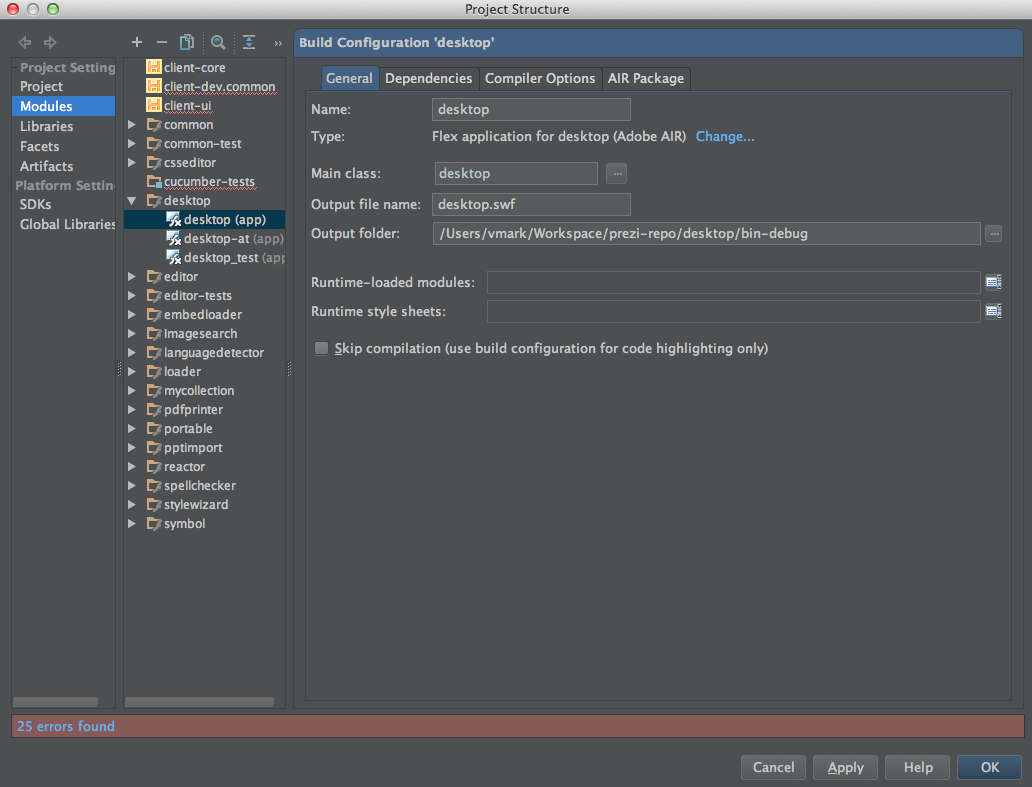
Task: Click the expand all tree icon
Action: pyautogui.click(x=249, y=42)
